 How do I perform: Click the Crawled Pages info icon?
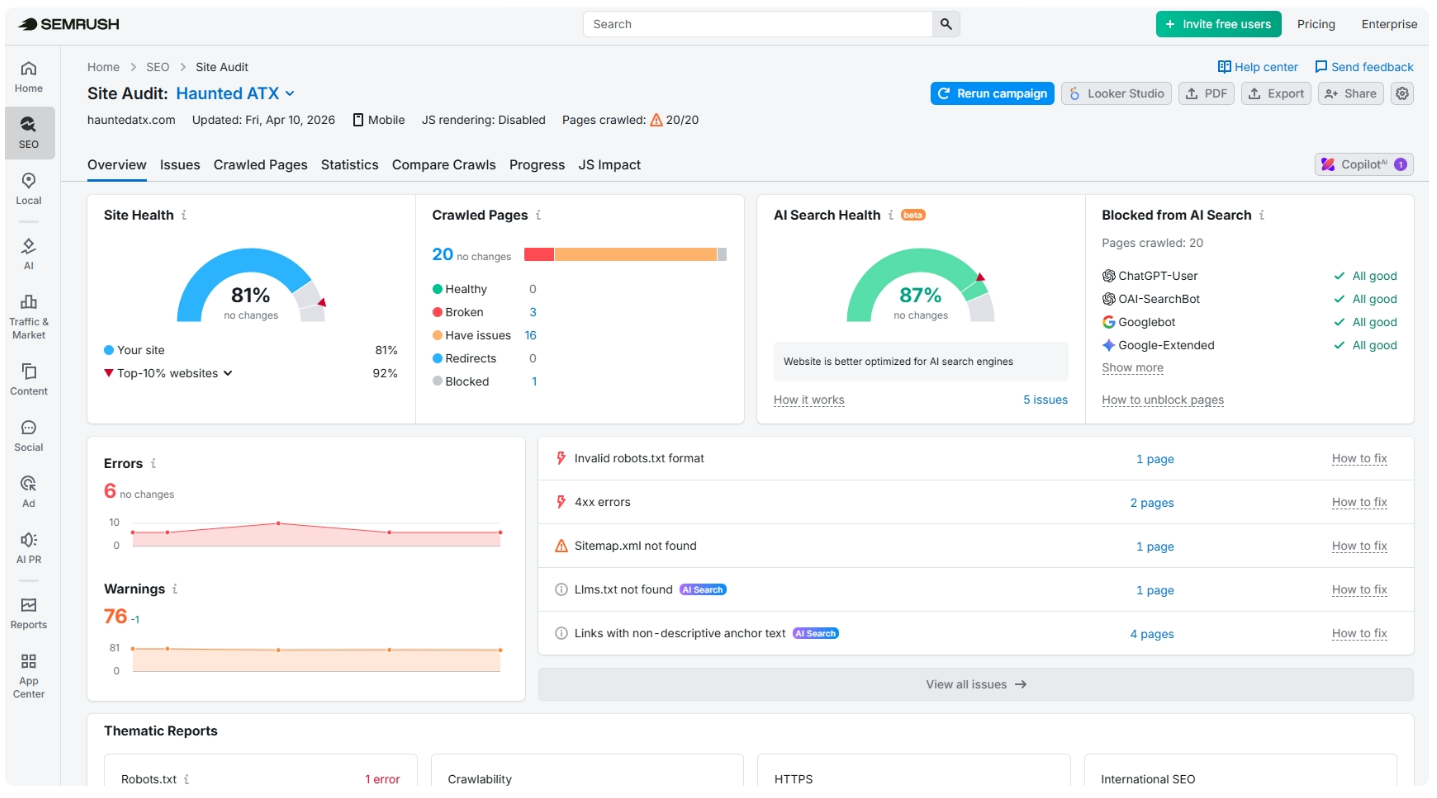(x=539, y=215)
